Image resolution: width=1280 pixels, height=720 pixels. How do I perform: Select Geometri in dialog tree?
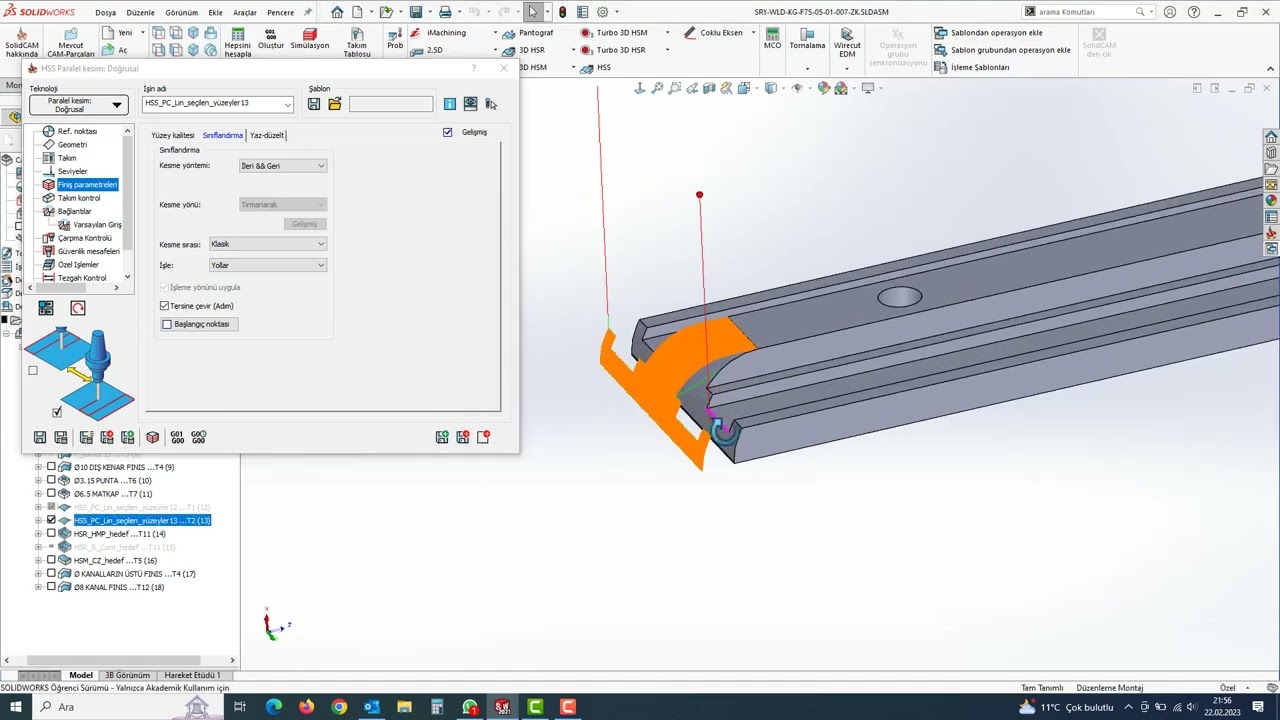72,145
